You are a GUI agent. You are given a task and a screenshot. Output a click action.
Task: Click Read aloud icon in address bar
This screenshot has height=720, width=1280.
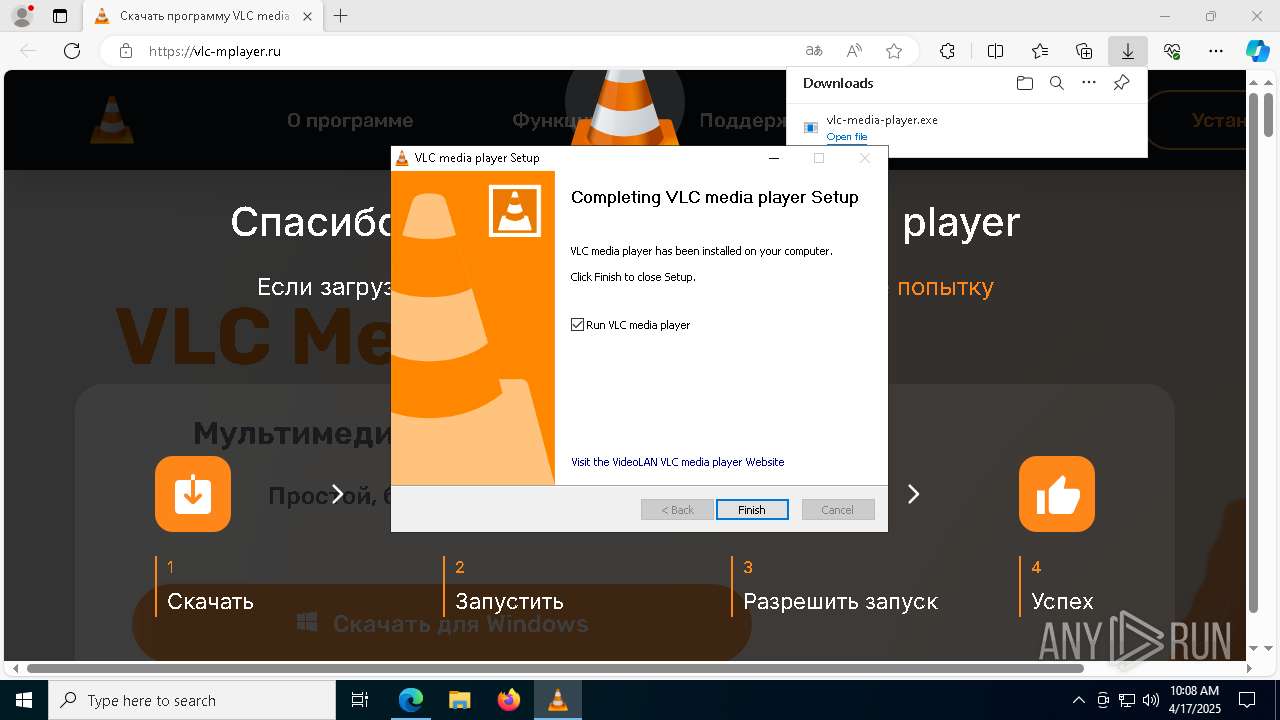tap(854, 51)
